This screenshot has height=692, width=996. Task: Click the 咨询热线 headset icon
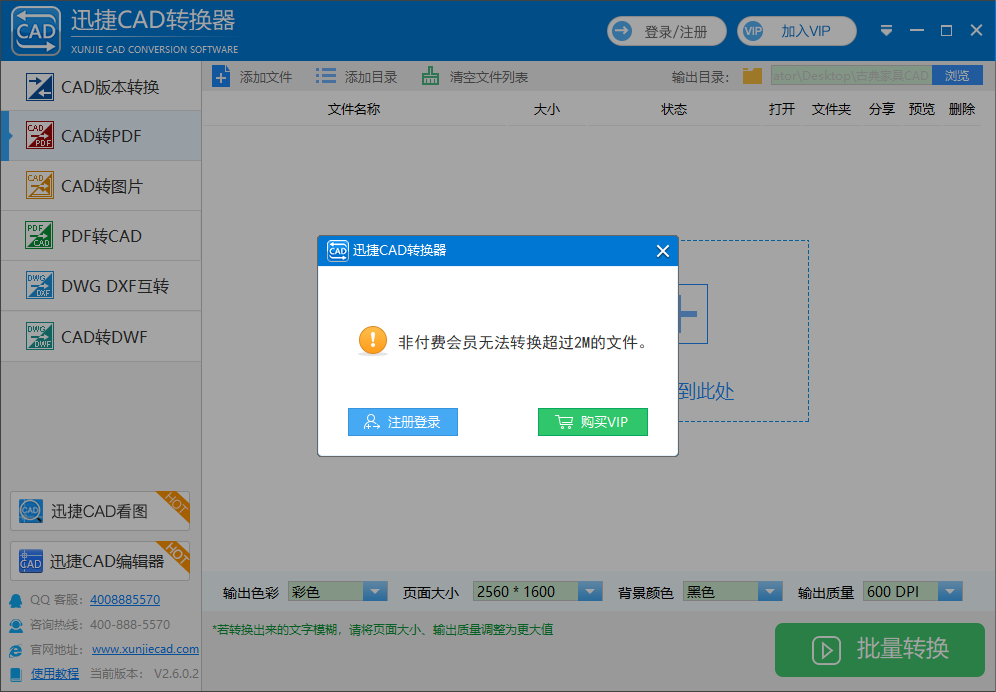16,625
